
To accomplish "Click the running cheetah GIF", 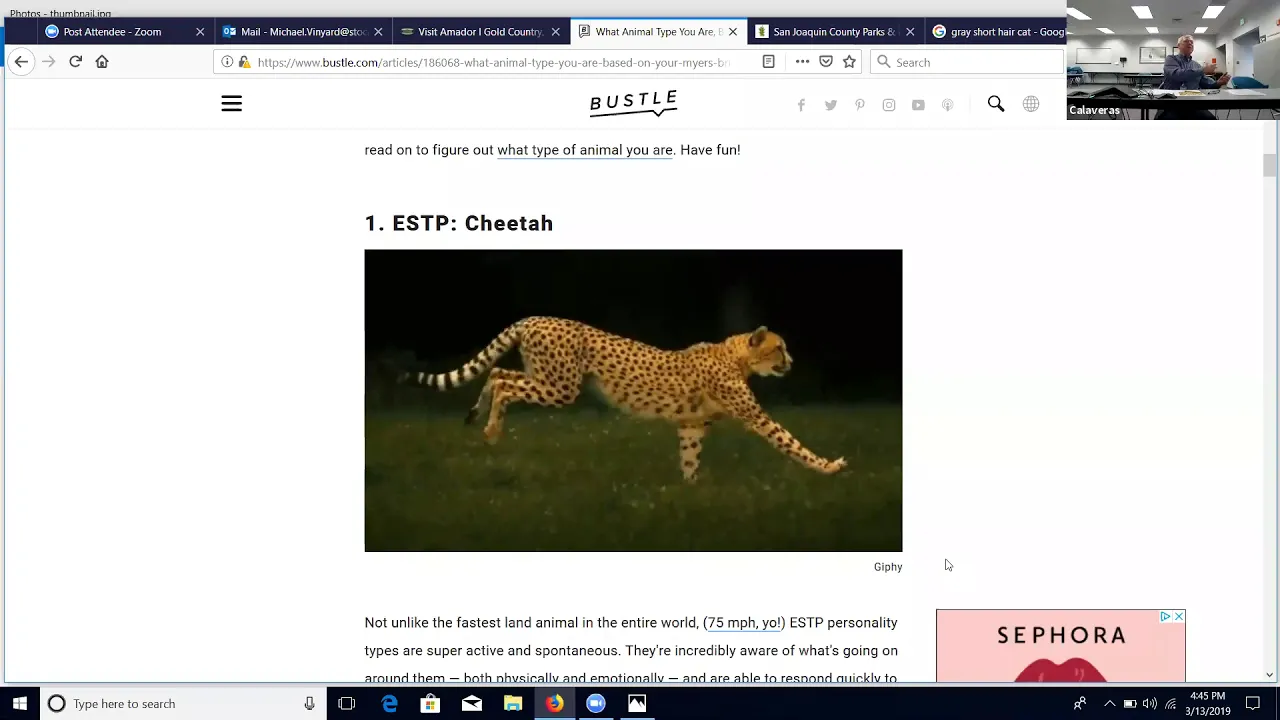I will 633,400.
